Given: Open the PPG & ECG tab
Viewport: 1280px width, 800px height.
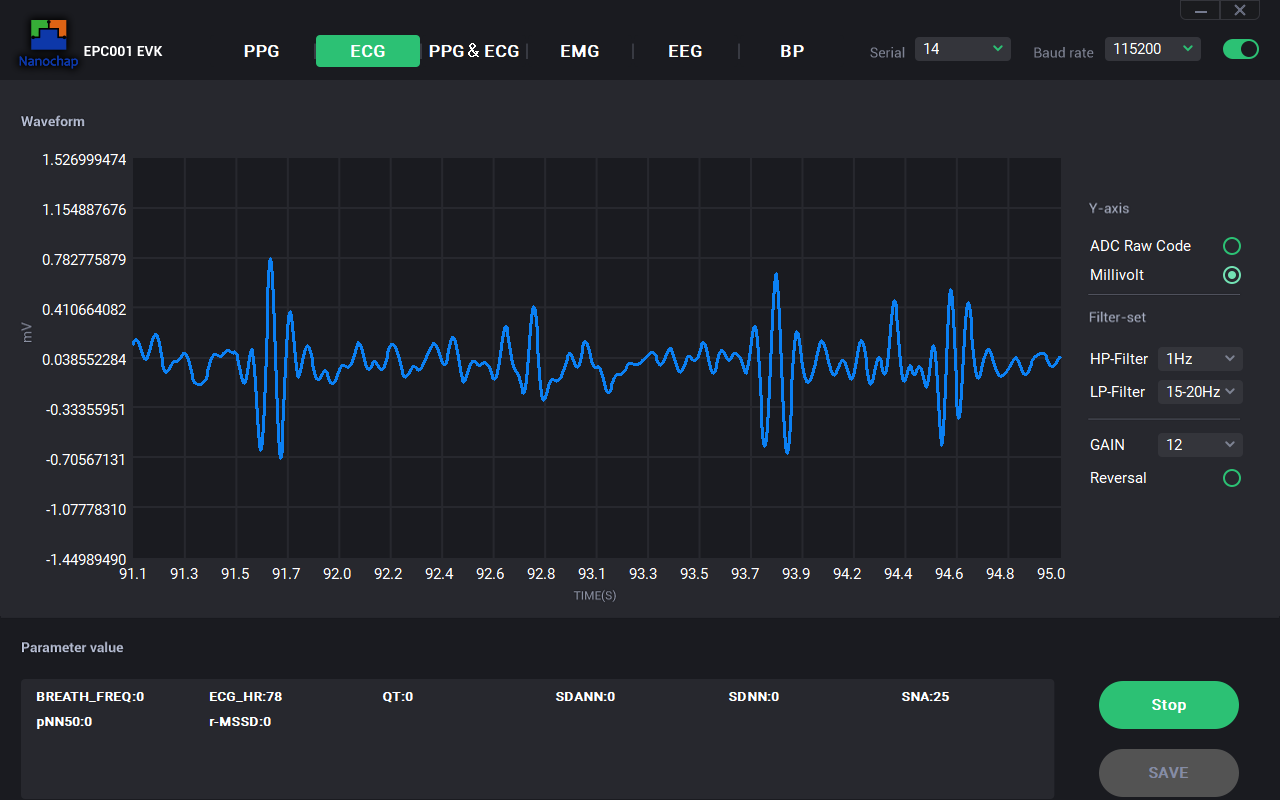Looking at the screenshot, I should (x=474, y=51).
